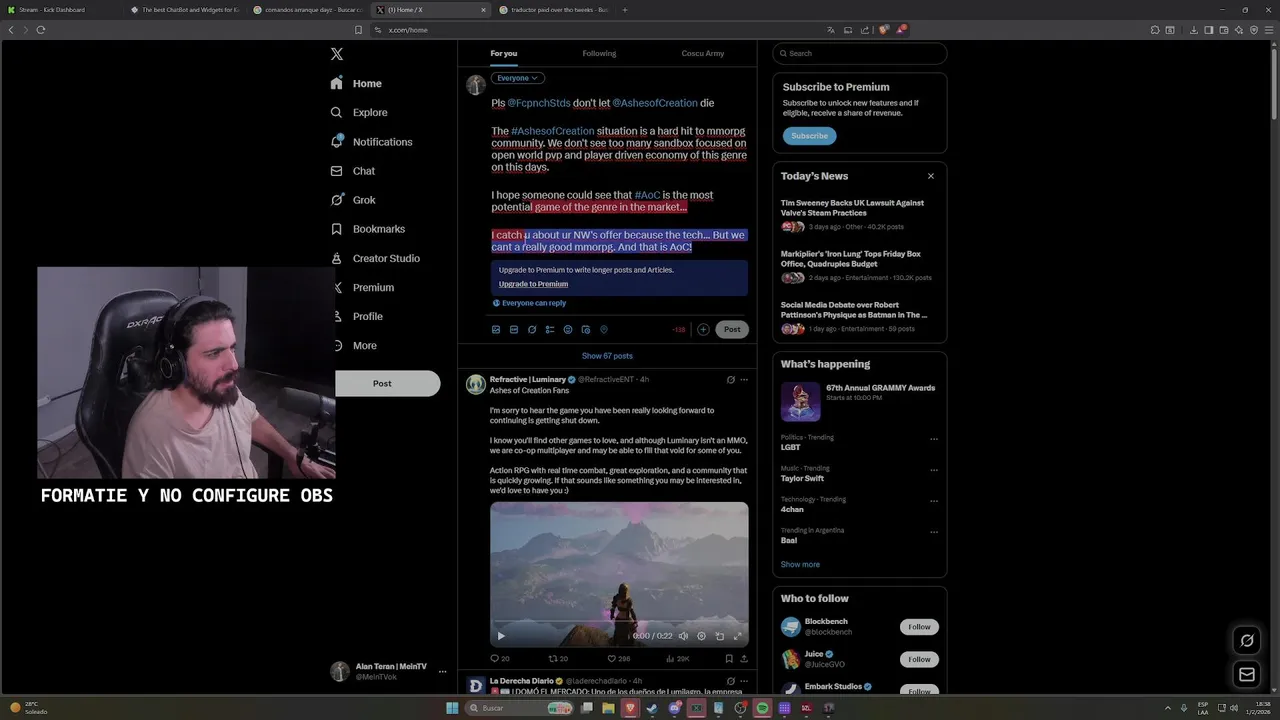1280x720 pixels.
Task: Open Grok in the sidebar
Action: click(x=353, y=200)
